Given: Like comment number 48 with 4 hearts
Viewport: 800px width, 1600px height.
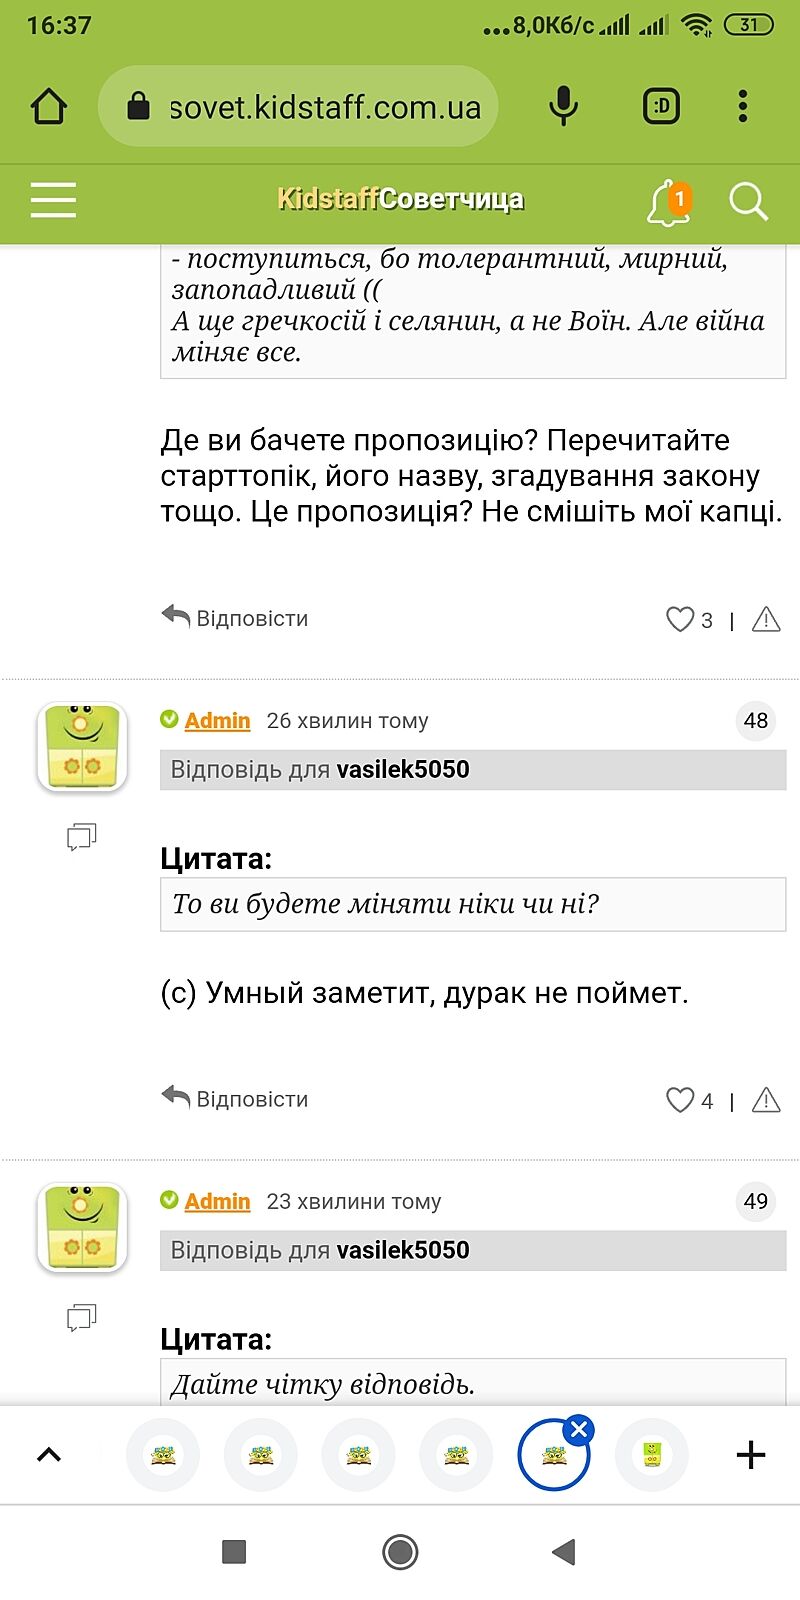Looking at the screenshot, I should point(680,1101).
